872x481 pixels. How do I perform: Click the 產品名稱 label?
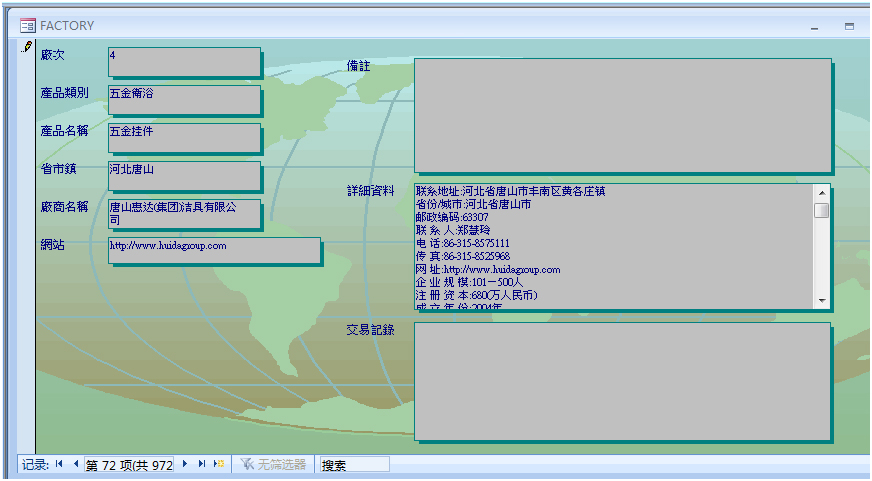tap(65, 131)
